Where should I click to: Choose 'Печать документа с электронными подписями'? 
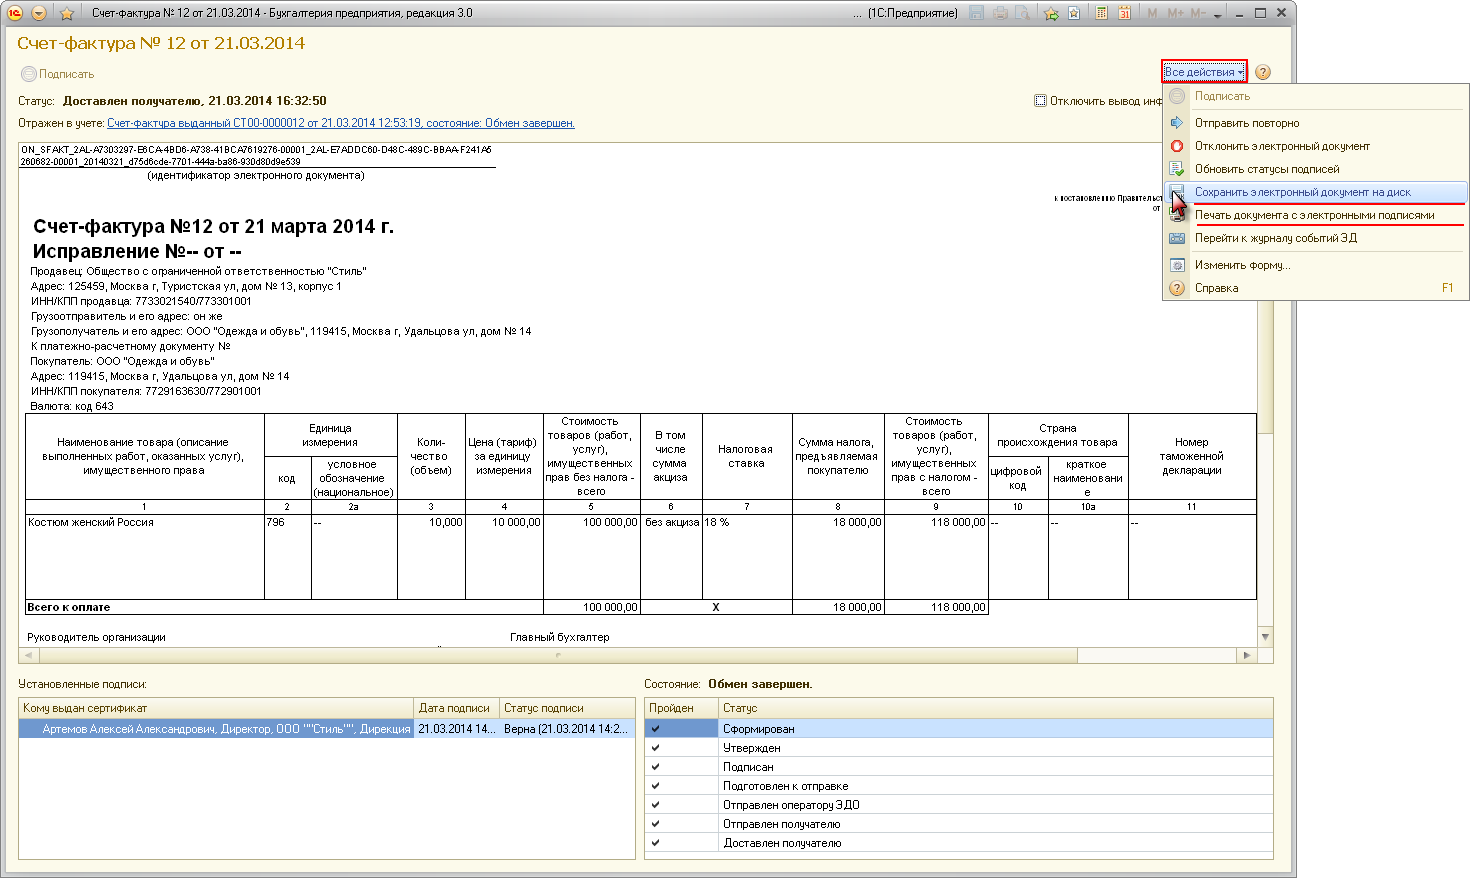coord(1314,215)
